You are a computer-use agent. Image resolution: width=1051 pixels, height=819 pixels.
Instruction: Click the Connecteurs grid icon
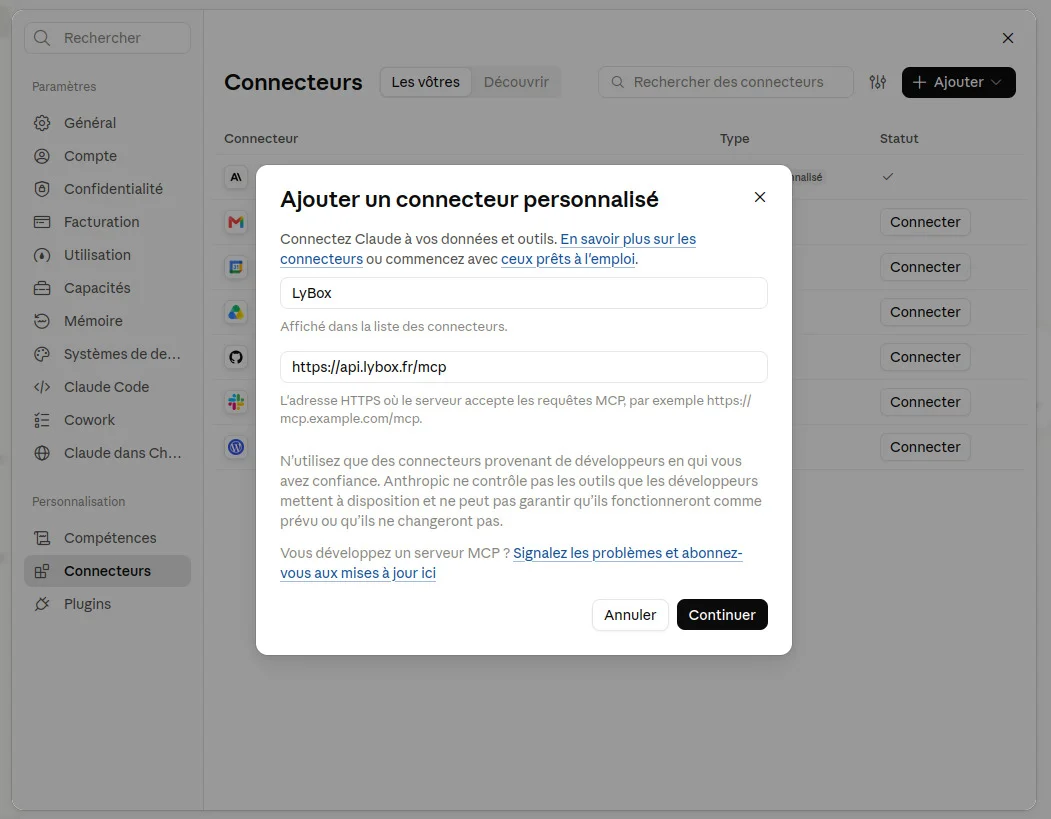tap(42, 571)
